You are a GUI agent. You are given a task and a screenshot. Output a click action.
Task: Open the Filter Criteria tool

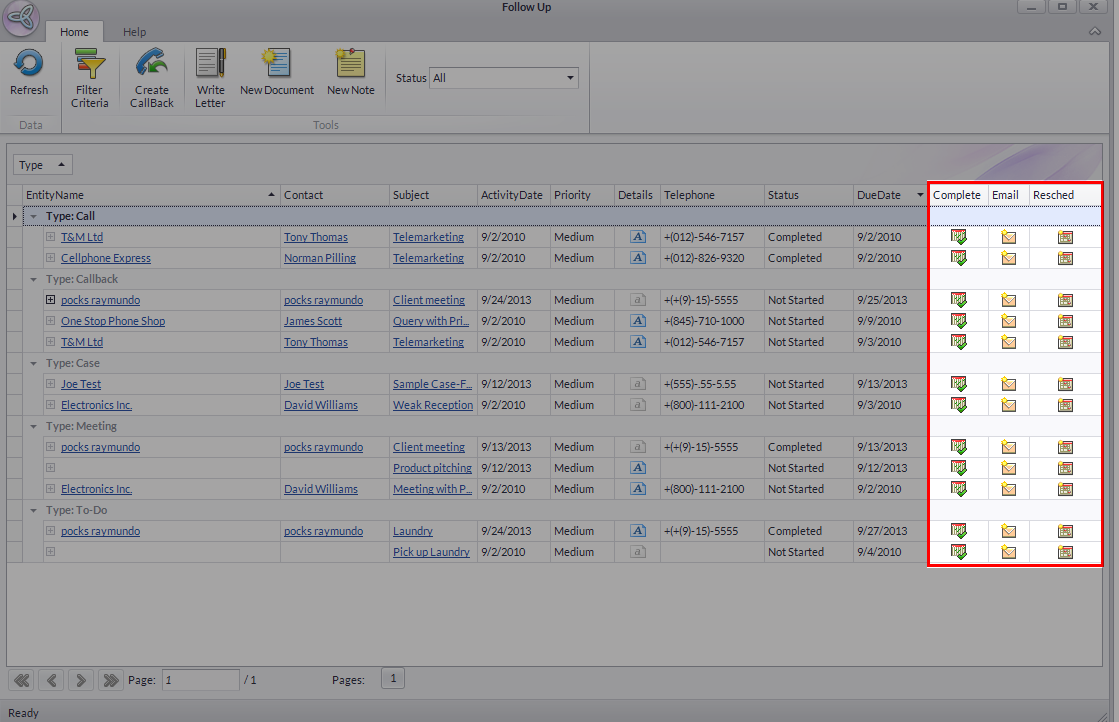pyautogui.click(x=90, y=65)
